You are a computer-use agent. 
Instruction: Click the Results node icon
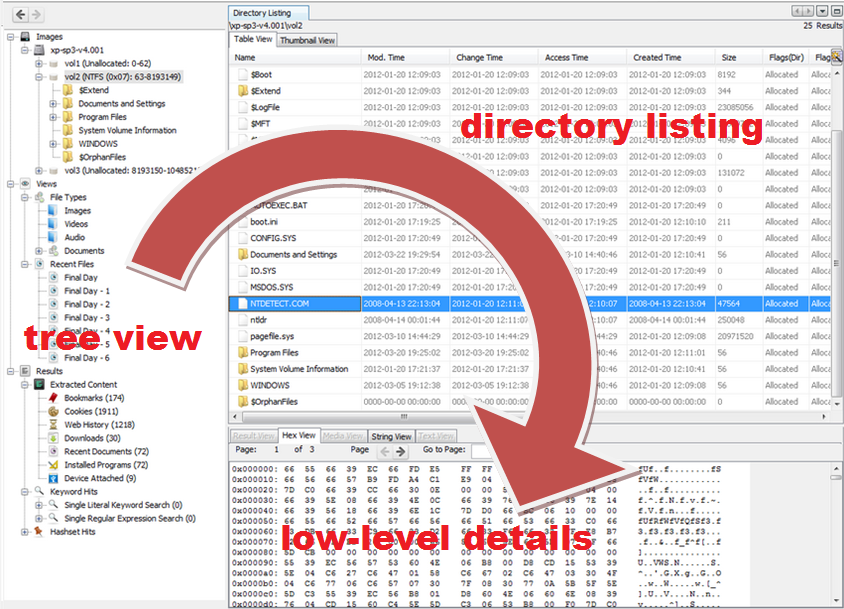pos(25,370)
